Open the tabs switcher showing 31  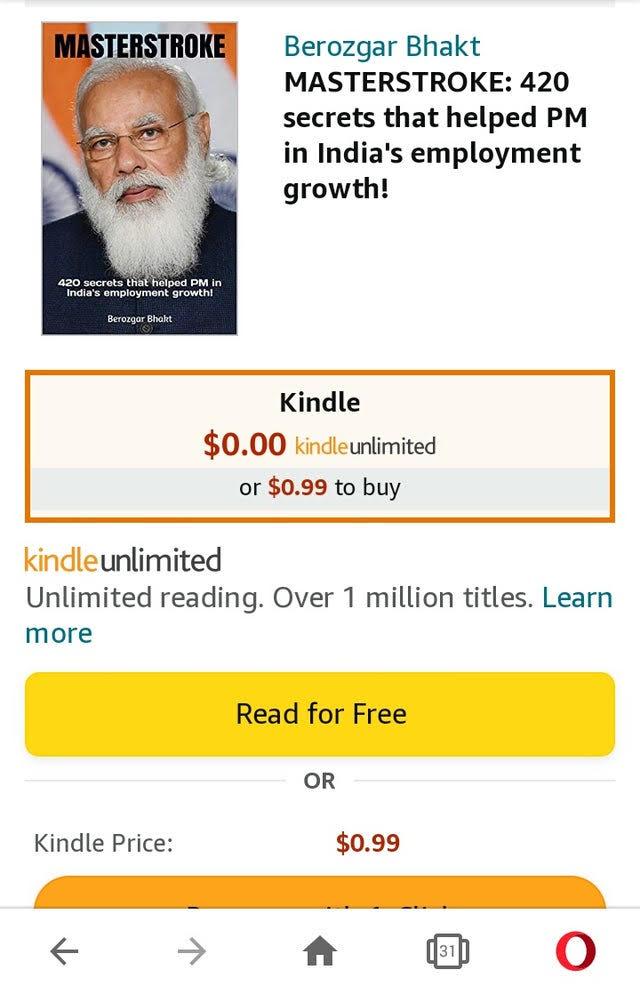(447, 951)
